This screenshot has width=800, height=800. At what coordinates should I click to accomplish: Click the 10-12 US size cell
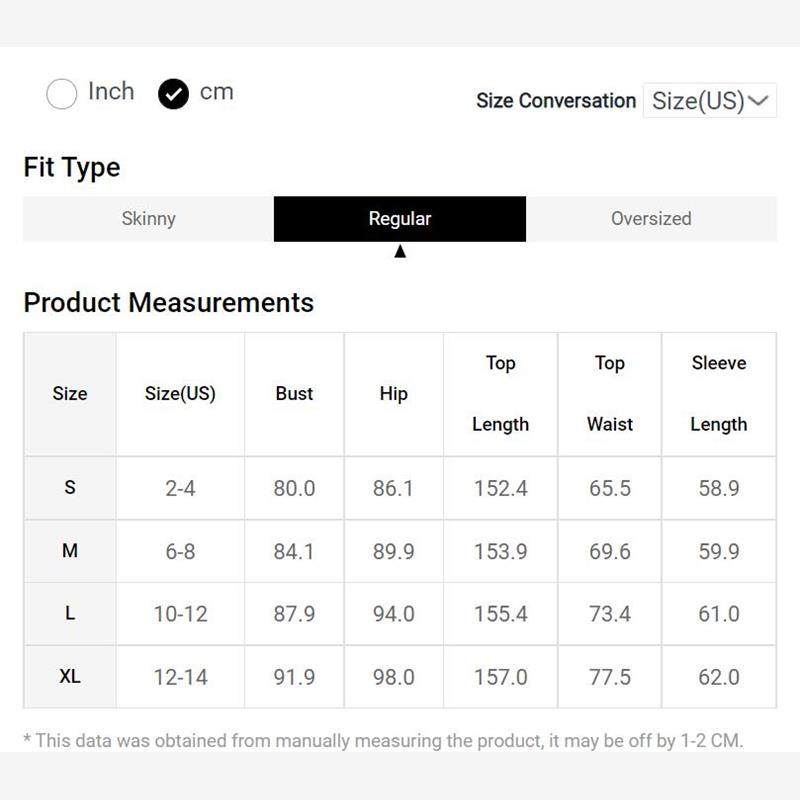coord(180,614)
